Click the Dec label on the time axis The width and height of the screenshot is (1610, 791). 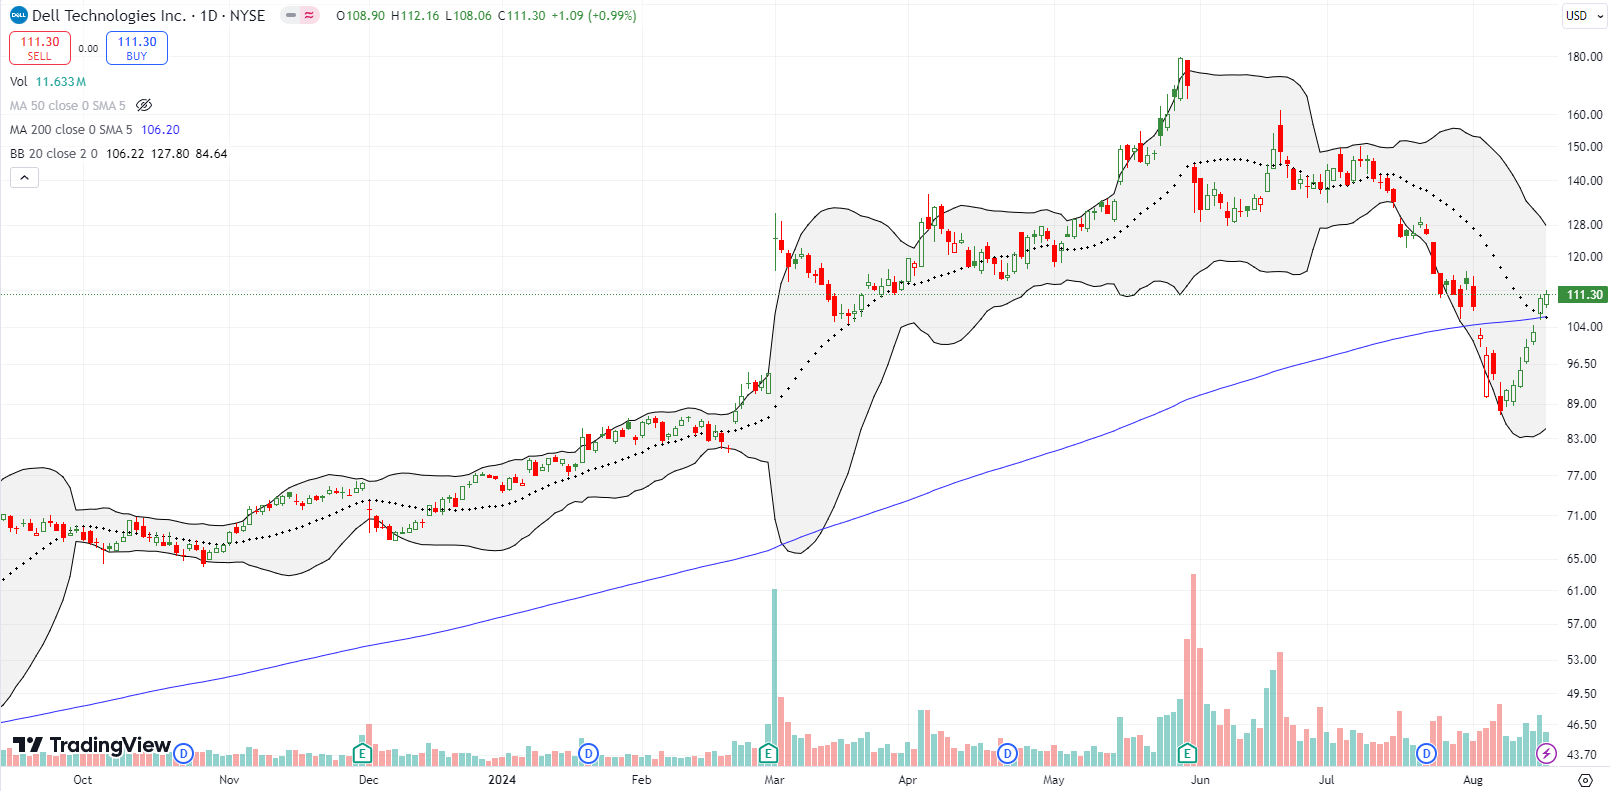click(x=369, y=780)
